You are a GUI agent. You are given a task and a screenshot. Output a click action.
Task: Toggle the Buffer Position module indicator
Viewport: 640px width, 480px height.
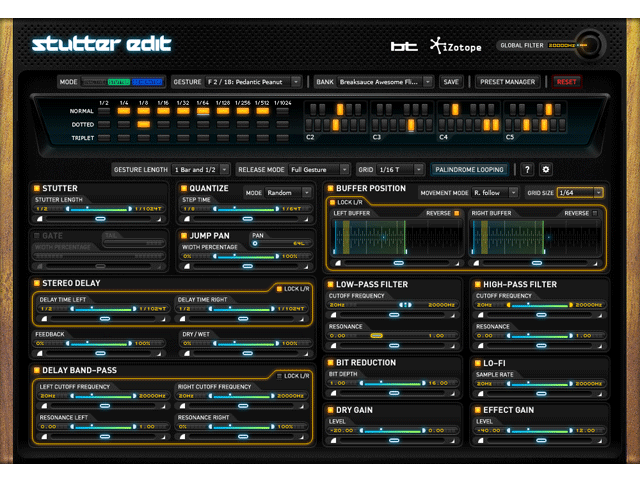click(331, 188)
